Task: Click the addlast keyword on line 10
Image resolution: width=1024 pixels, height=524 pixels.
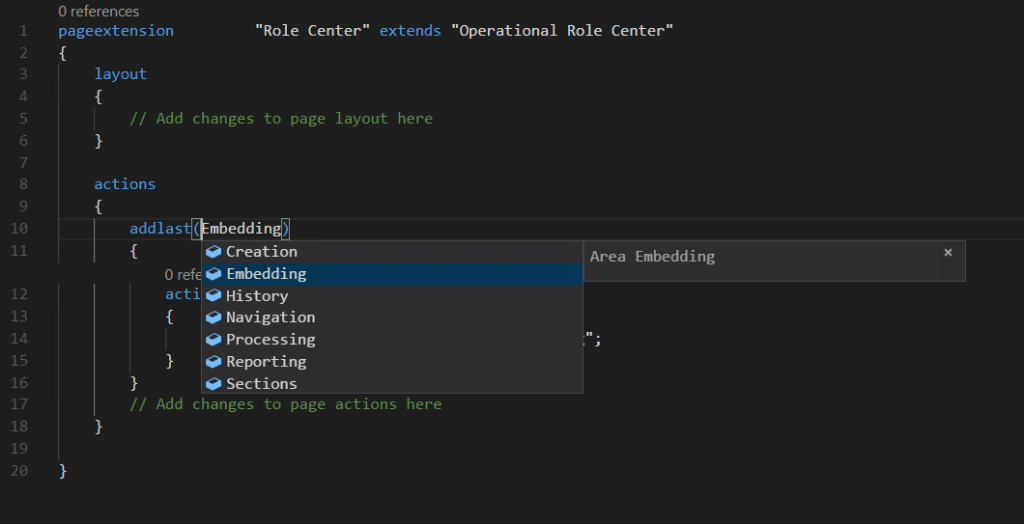Action: (x=159, y=229)
